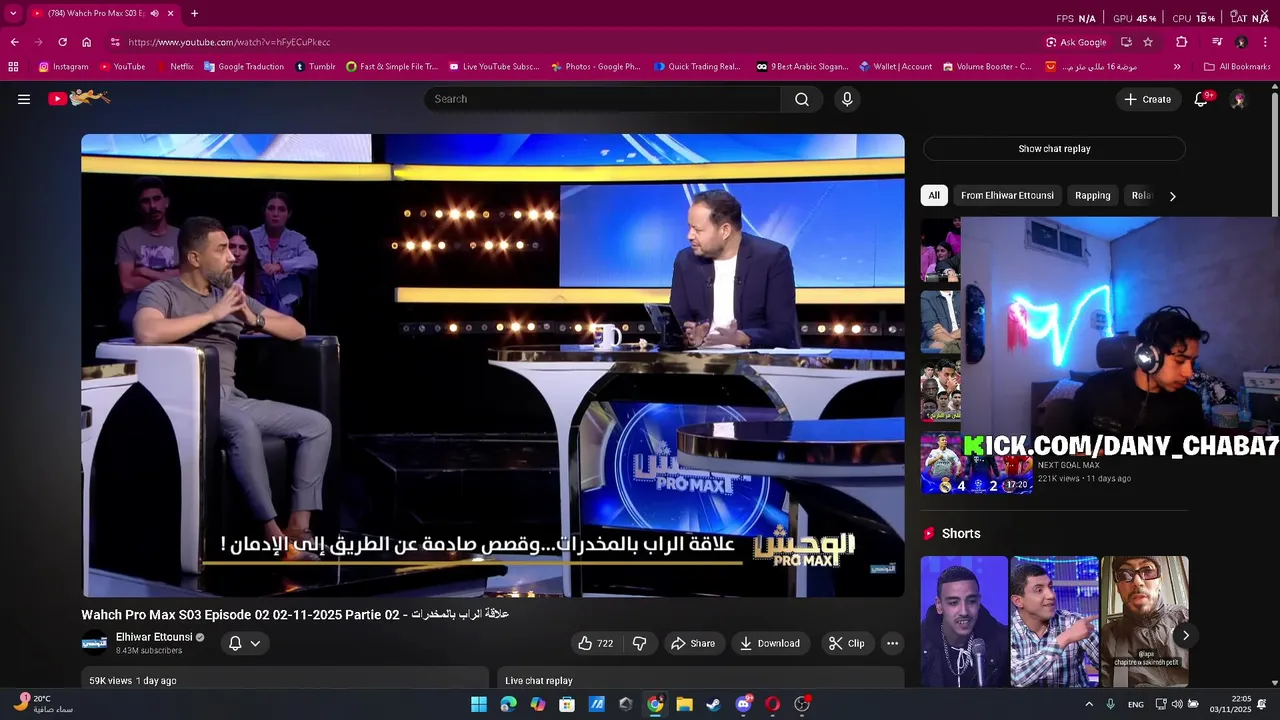Click the video player to pause
Screen dimensions: 1280x720
tap(493, 365)
